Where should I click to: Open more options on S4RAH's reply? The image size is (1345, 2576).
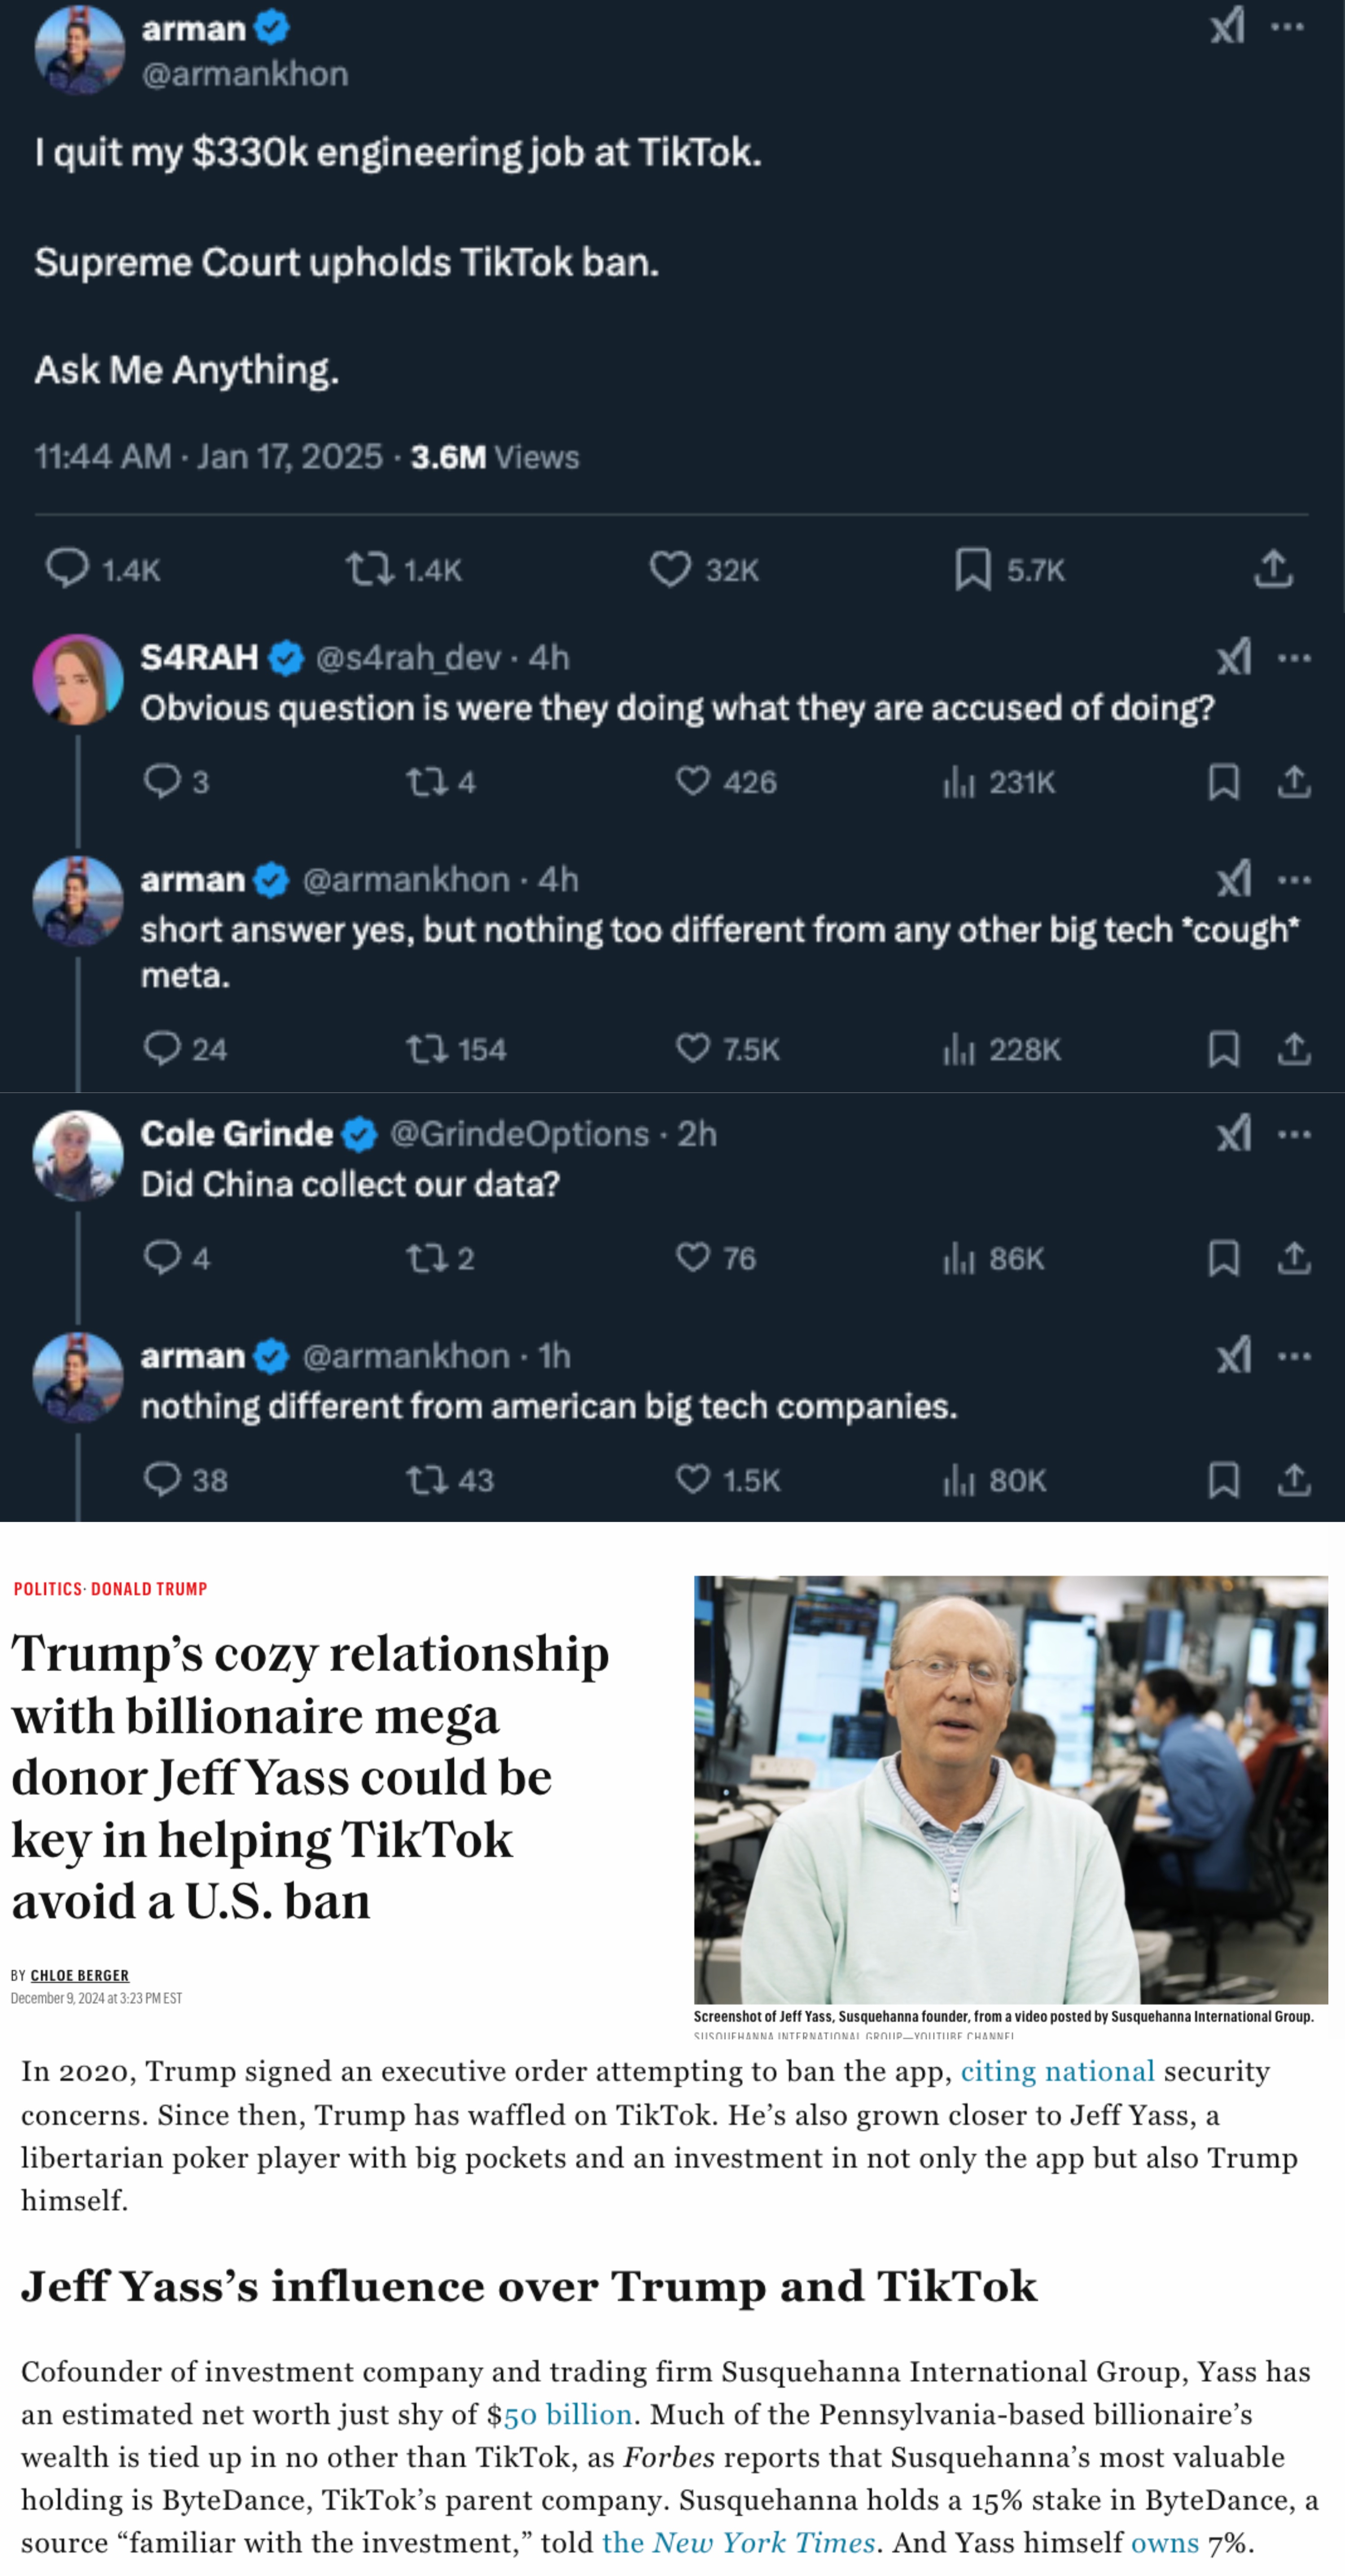coord(1294,658)
